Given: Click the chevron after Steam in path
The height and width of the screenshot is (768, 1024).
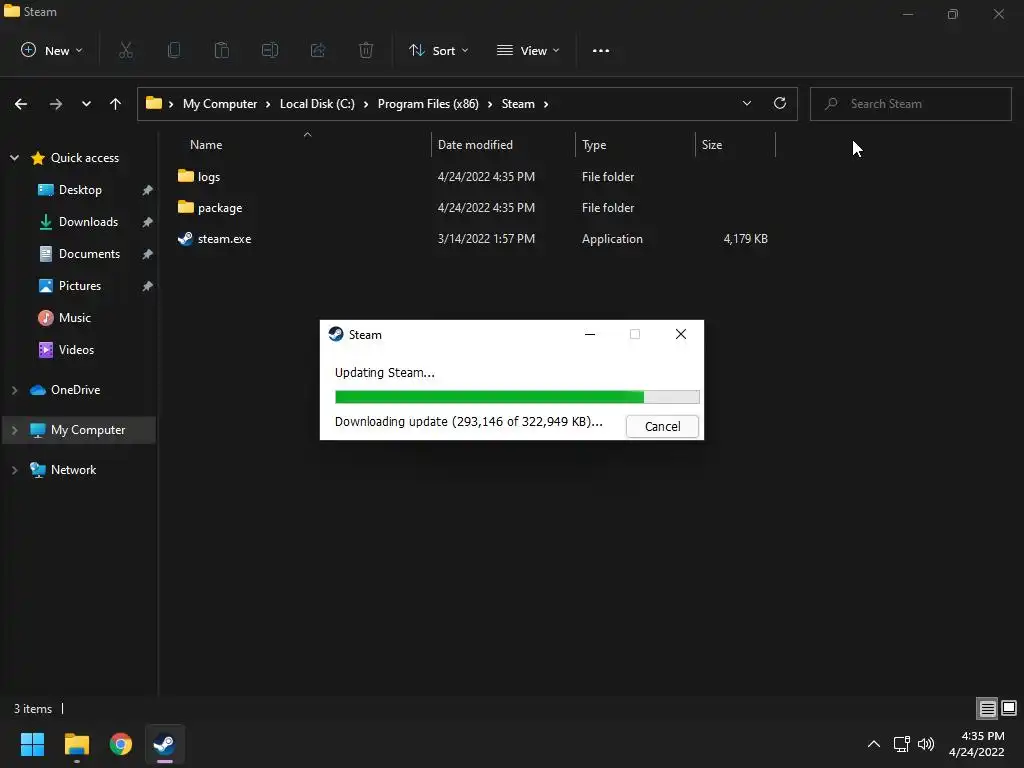Looking at the screenshot, I should (x=546, y=104).
